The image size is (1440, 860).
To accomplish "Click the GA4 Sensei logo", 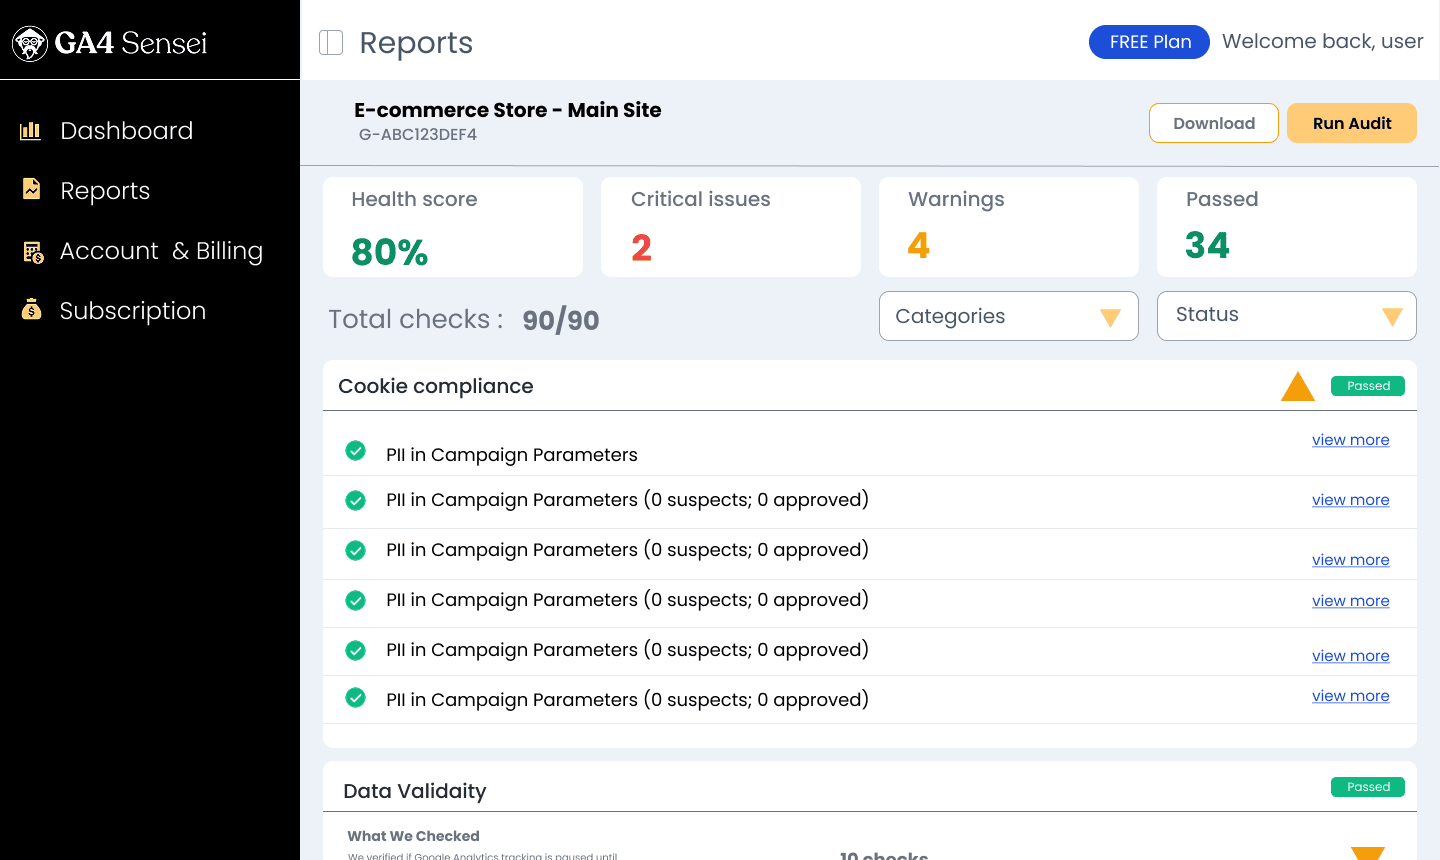I will 110,42.
